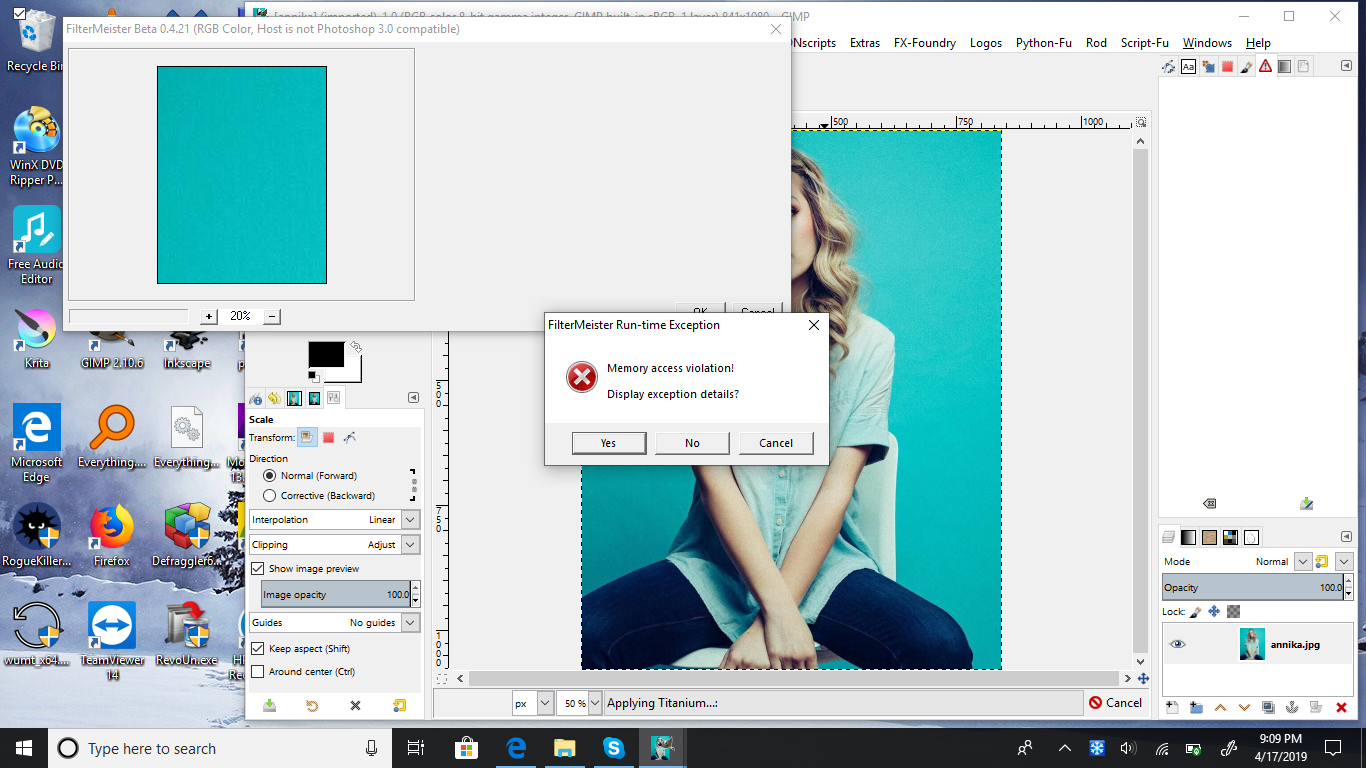
Task: Create a new layer in Layers panel
Action: [x=1172, y=708]
